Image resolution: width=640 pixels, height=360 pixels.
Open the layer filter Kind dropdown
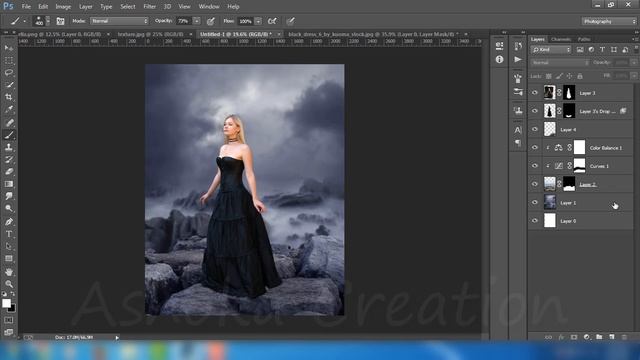pyautogui.click(x=551, y=49)
